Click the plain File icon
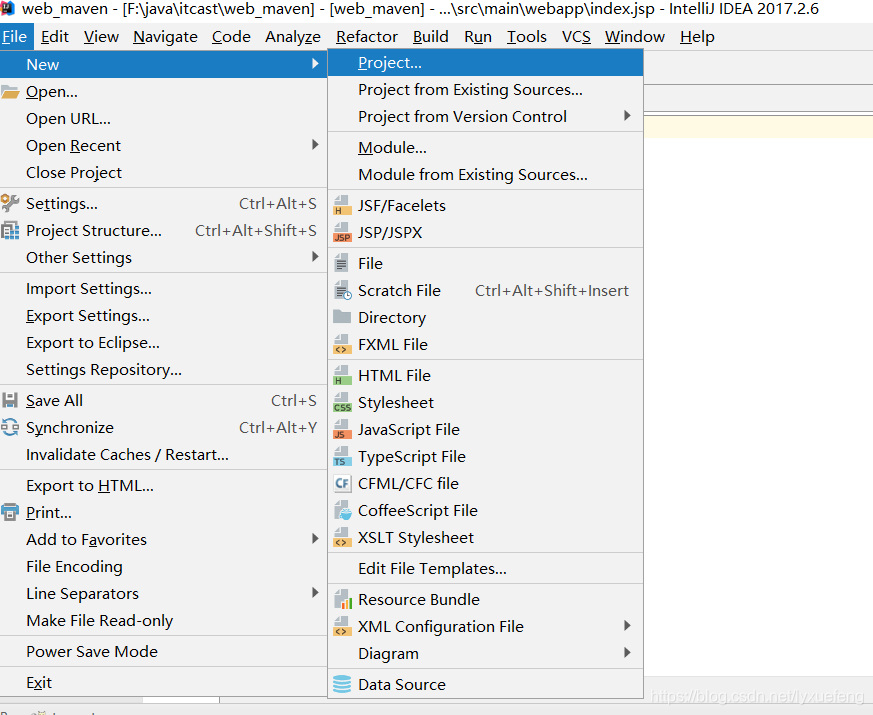This screenshot has width=873, height=715. click(x=341, y=263)
